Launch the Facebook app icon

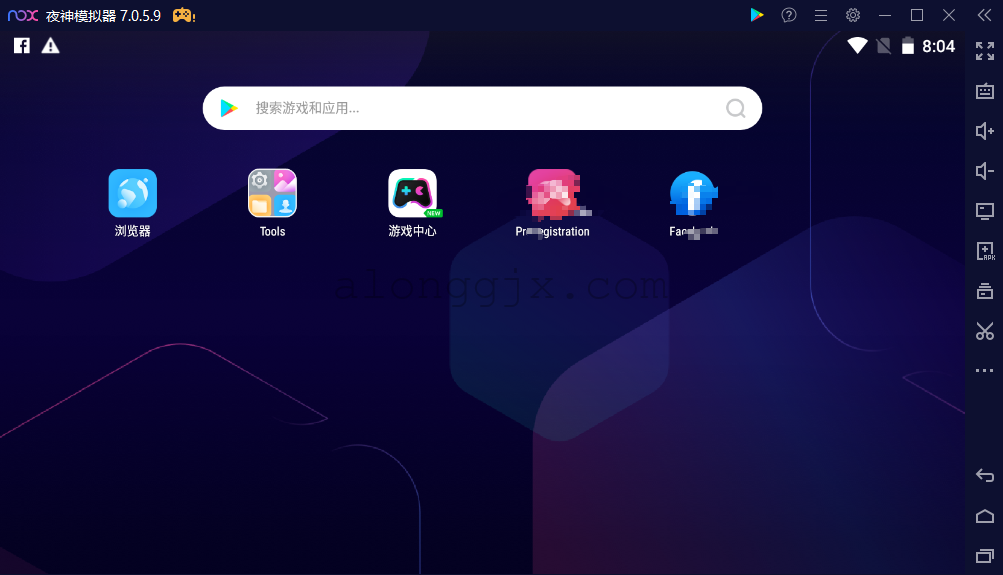(693, 193)
